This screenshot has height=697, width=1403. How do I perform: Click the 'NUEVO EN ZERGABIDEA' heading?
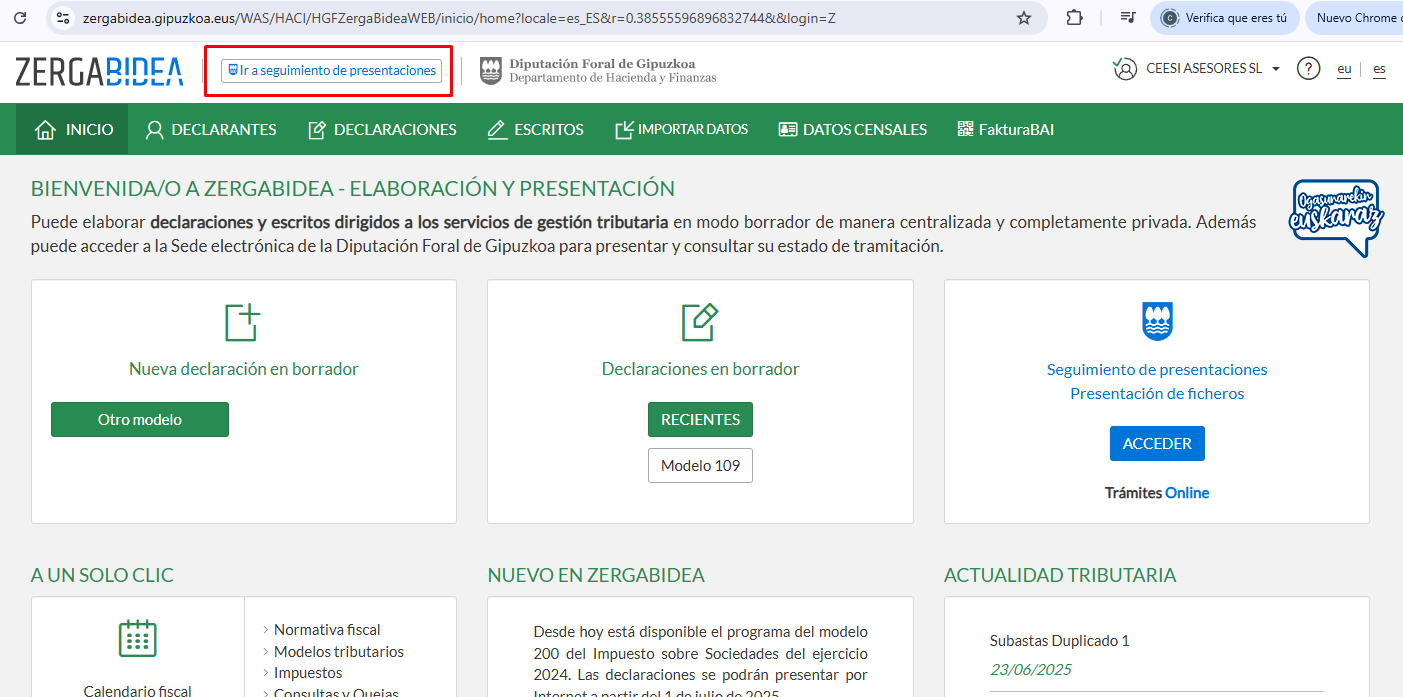pyautogui.click(x=596, y=575)
